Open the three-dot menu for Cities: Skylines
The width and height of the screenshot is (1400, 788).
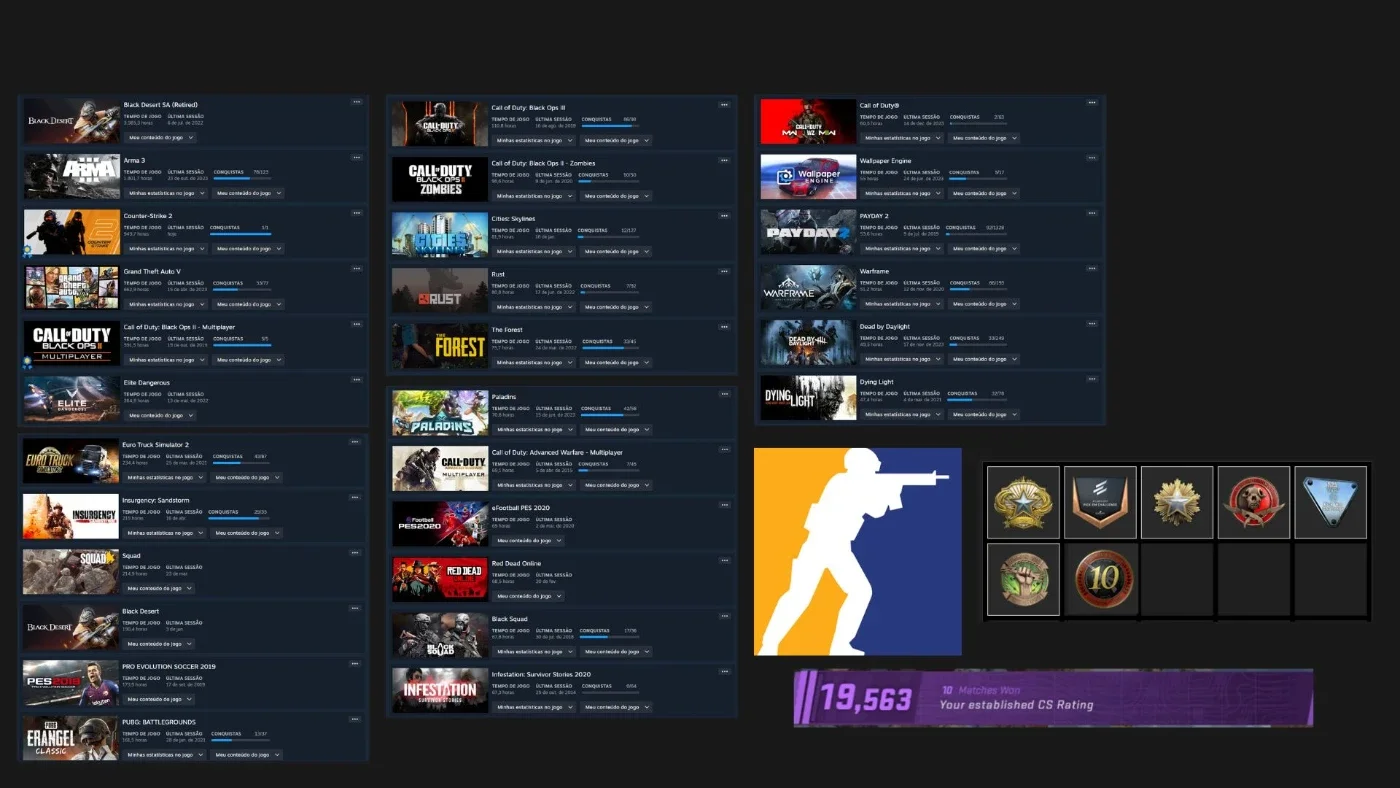click(x=724, y=216)
